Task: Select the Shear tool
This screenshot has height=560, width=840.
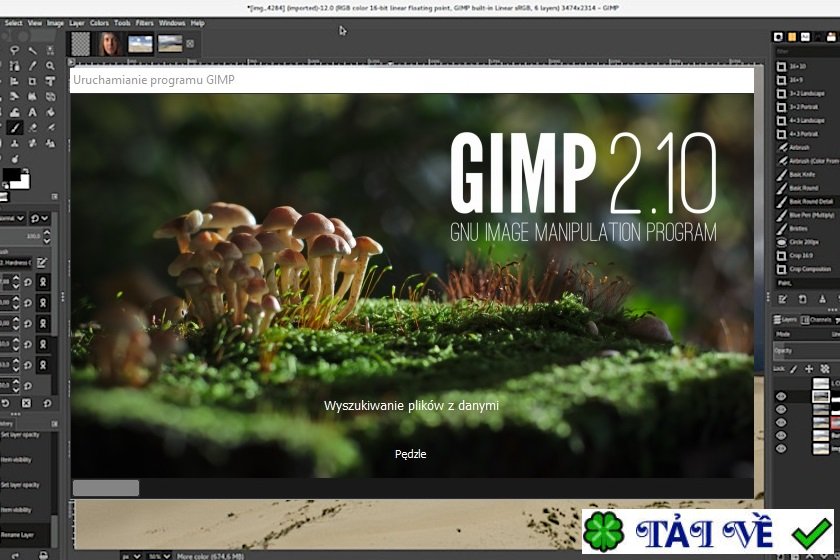Action: pos(14,97)
